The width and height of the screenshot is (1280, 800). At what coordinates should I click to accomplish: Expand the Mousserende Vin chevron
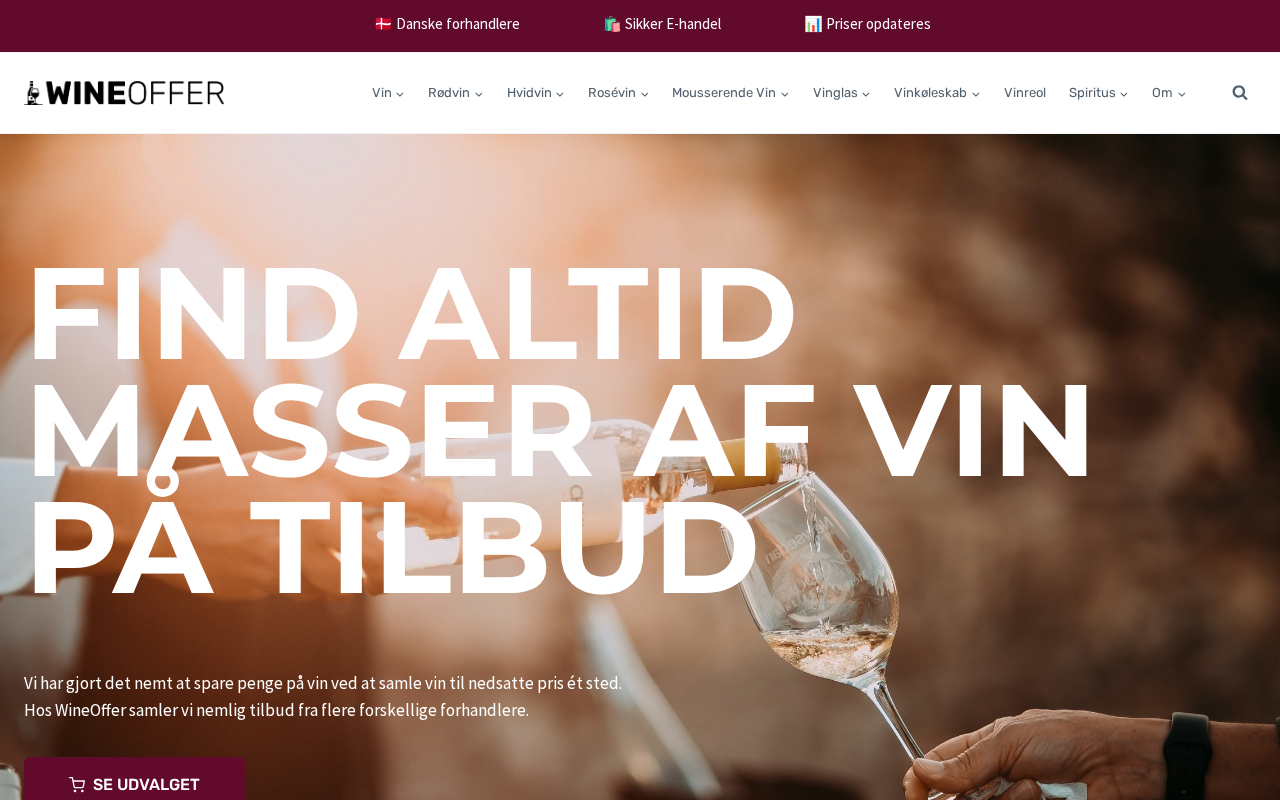click(x=784, y=94)
